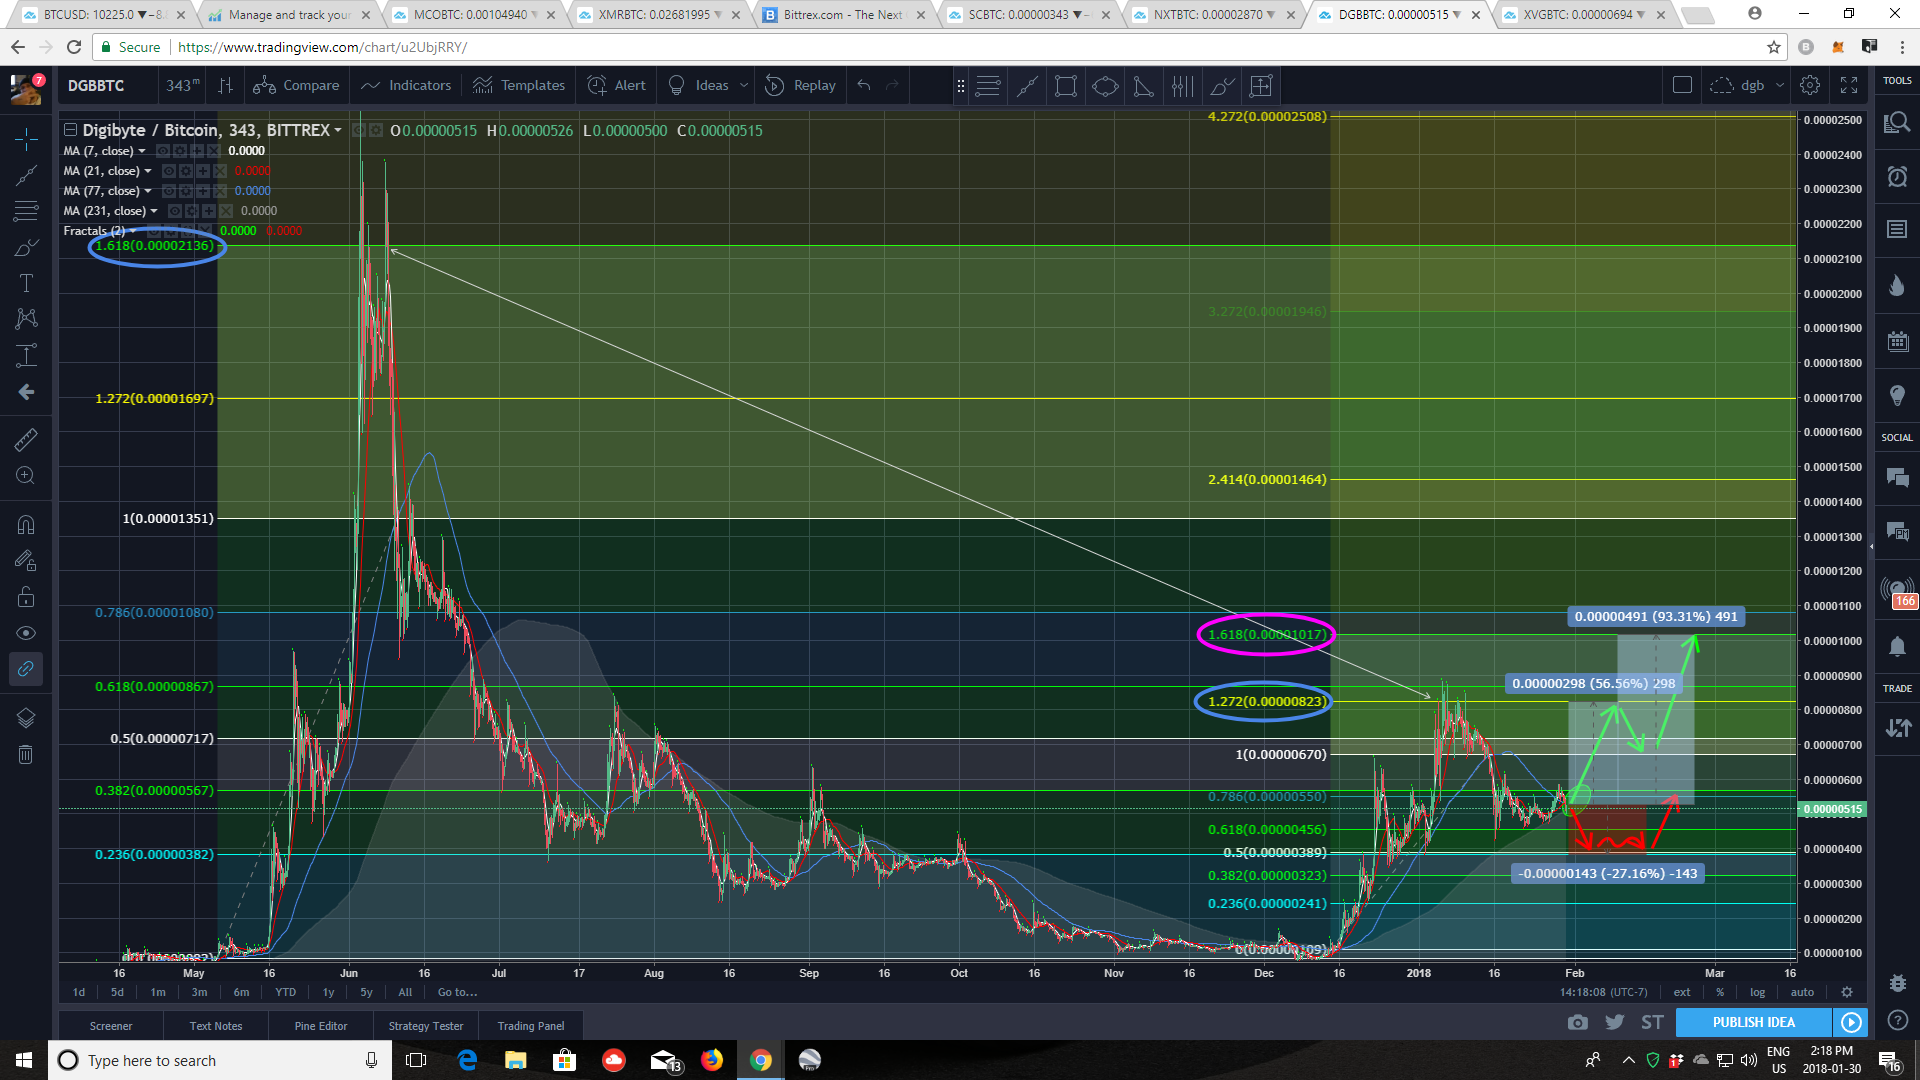This screenshot has height=1080, width=1920.
Task: Open the Ideas dropdown
Action: [x=706, y=86]
